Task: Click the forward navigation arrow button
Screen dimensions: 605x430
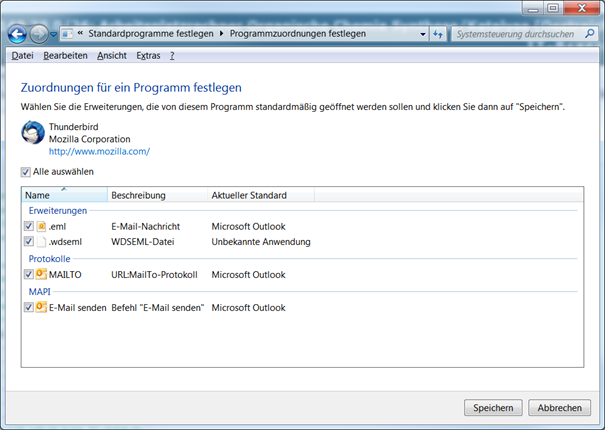Action: click(x=38, y=34)
